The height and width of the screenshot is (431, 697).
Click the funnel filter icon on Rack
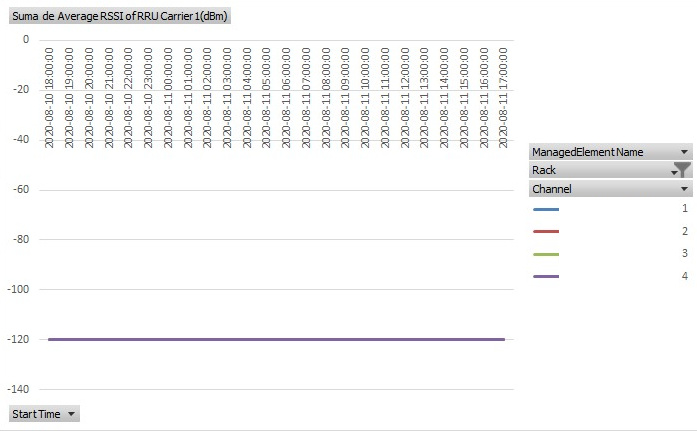683,169
